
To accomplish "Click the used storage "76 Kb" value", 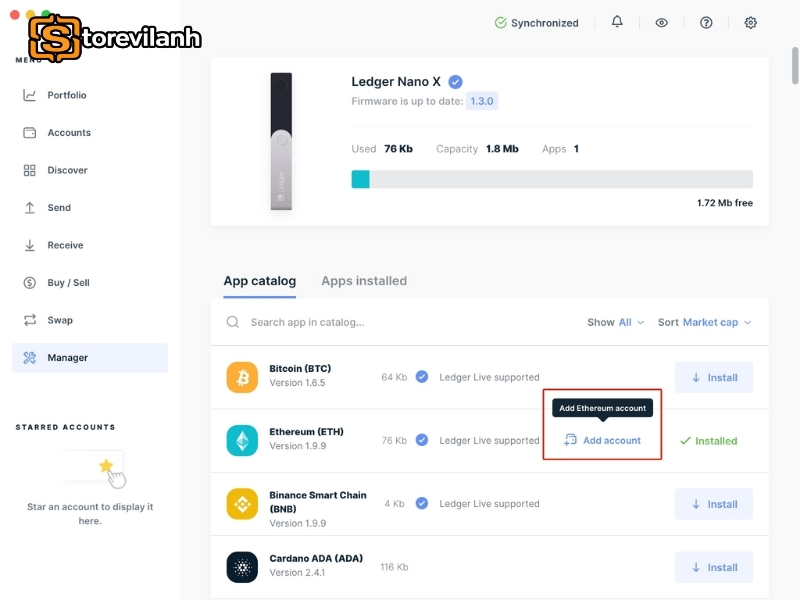I will pos(398,149).
